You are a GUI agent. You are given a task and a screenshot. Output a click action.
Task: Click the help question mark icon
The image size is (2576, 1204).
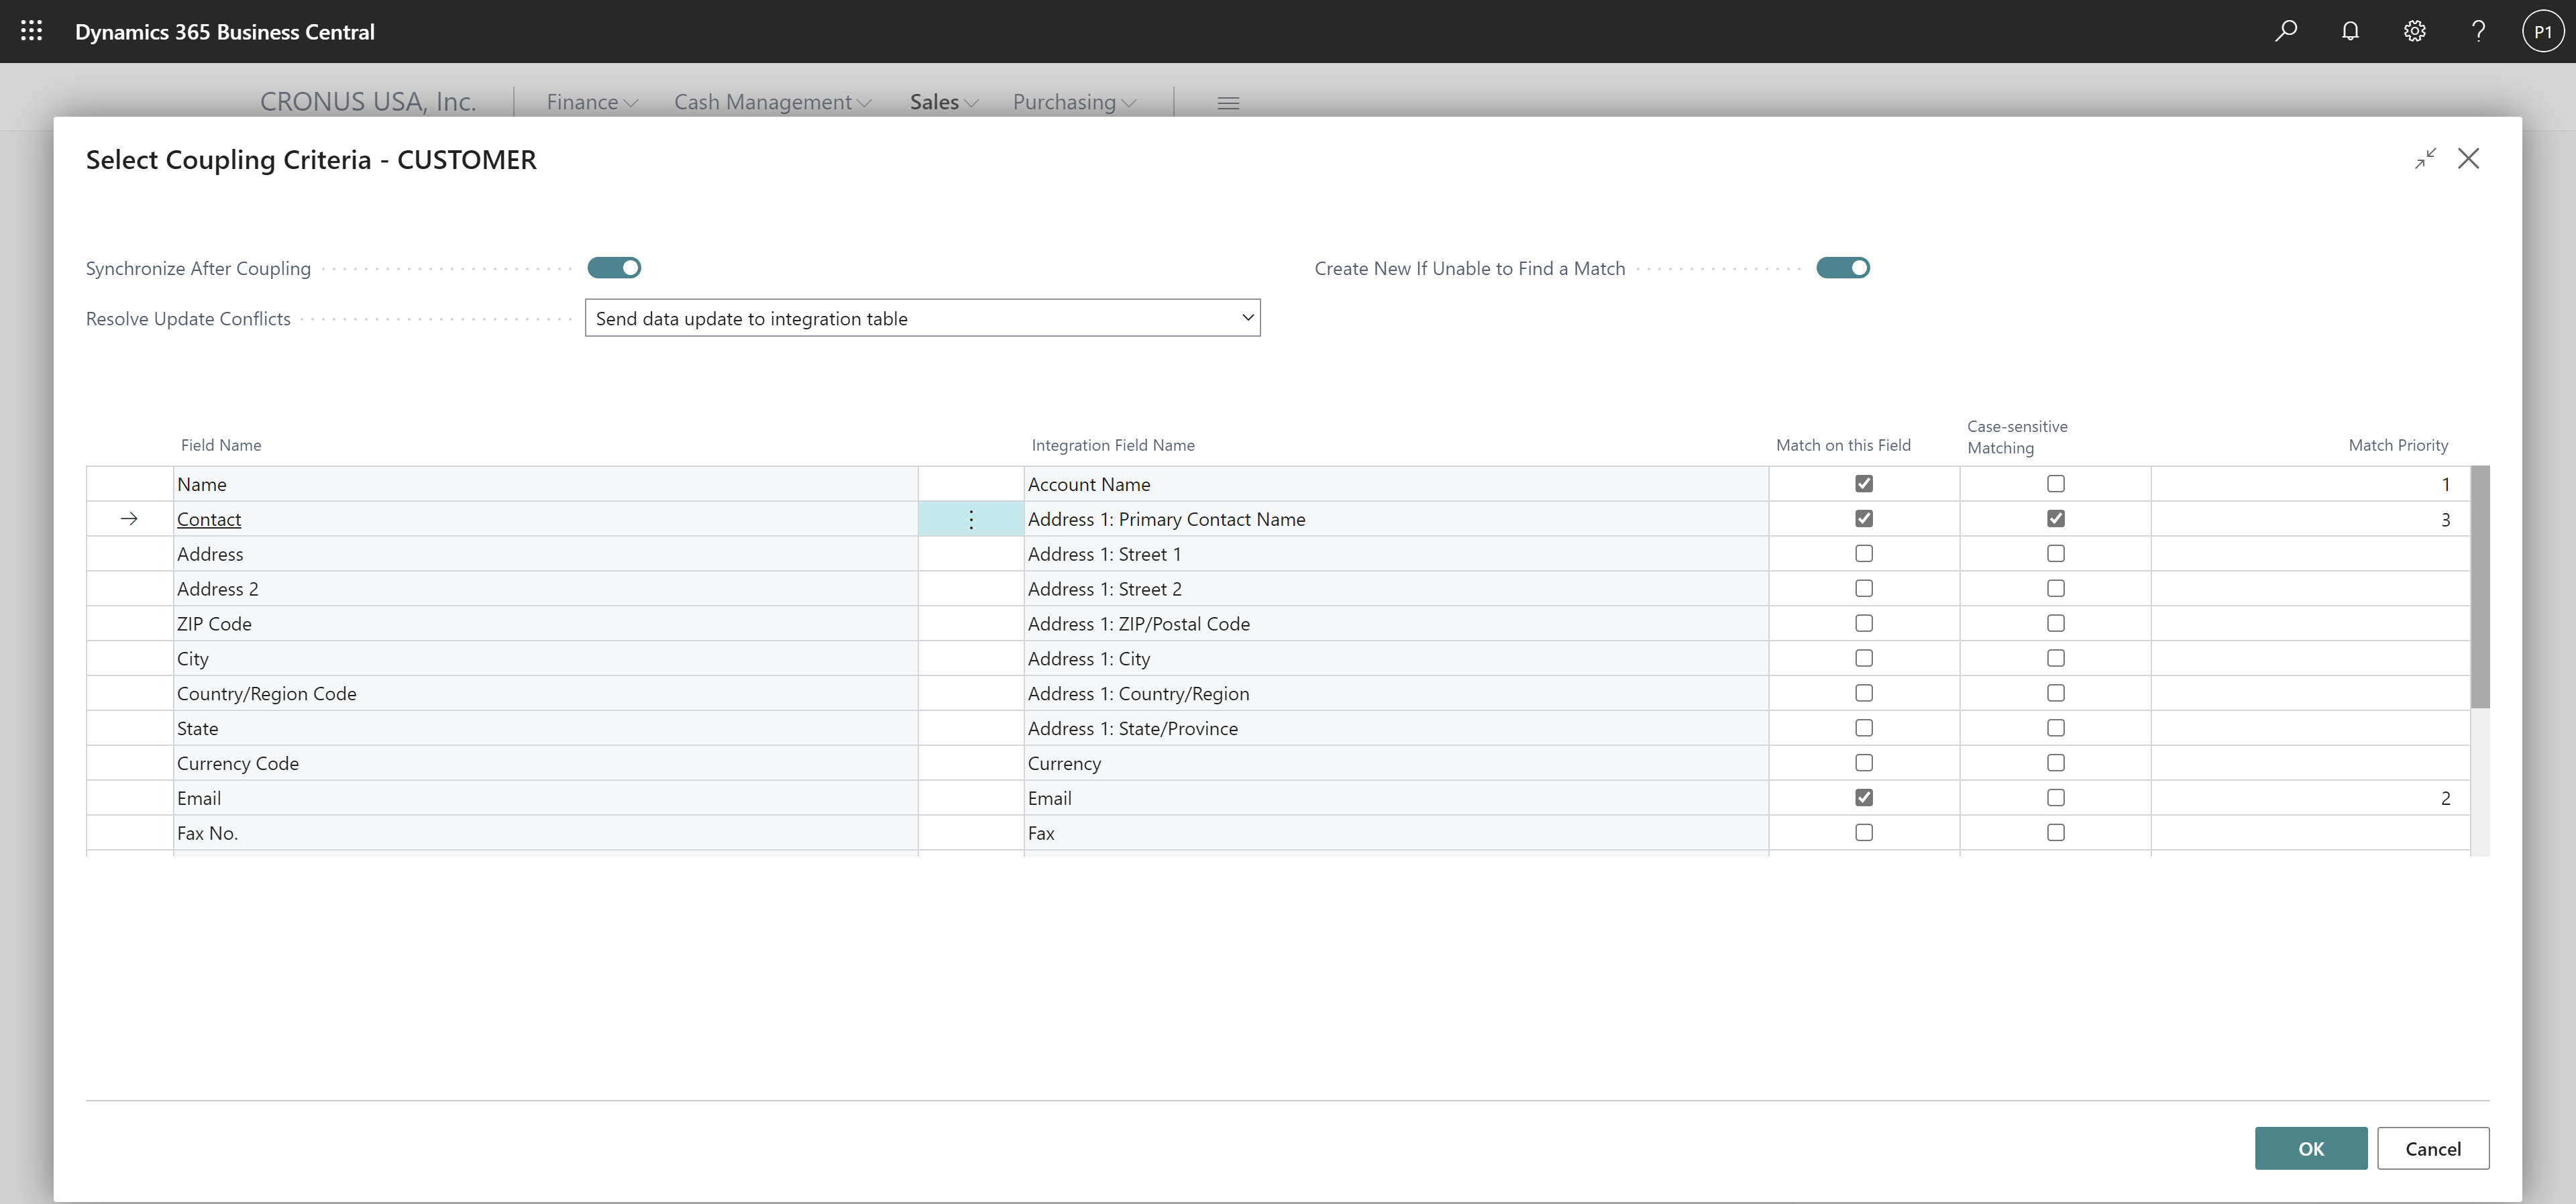pos(2478,31)
